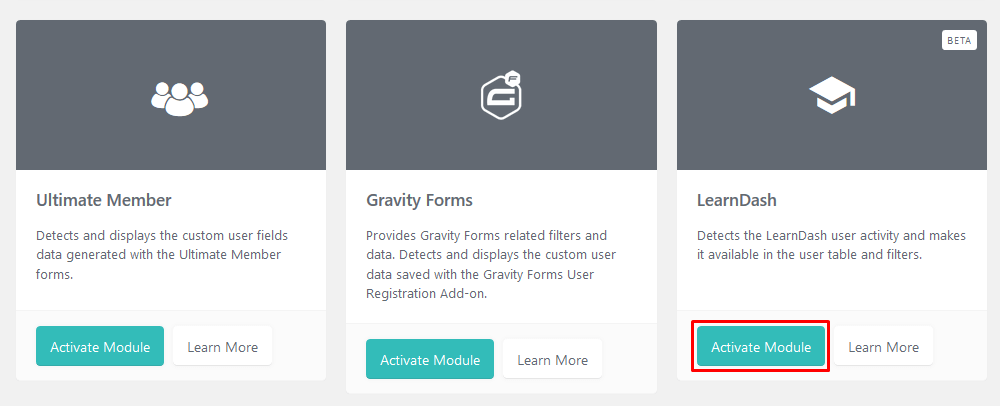Viewport: 1000px width, 406px height.
Task: Click the Gravity Forms description paragraph
Action: 491,265
